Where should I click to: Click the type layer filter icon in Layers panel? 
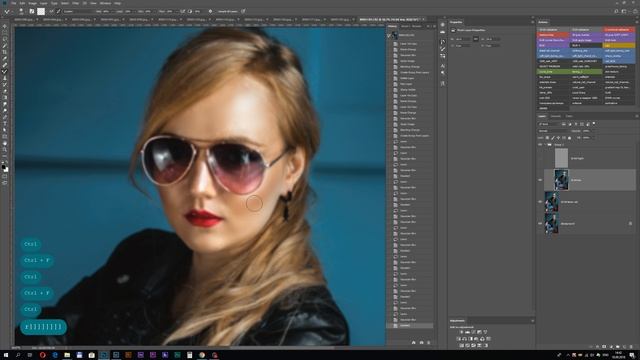coord(576,124)
